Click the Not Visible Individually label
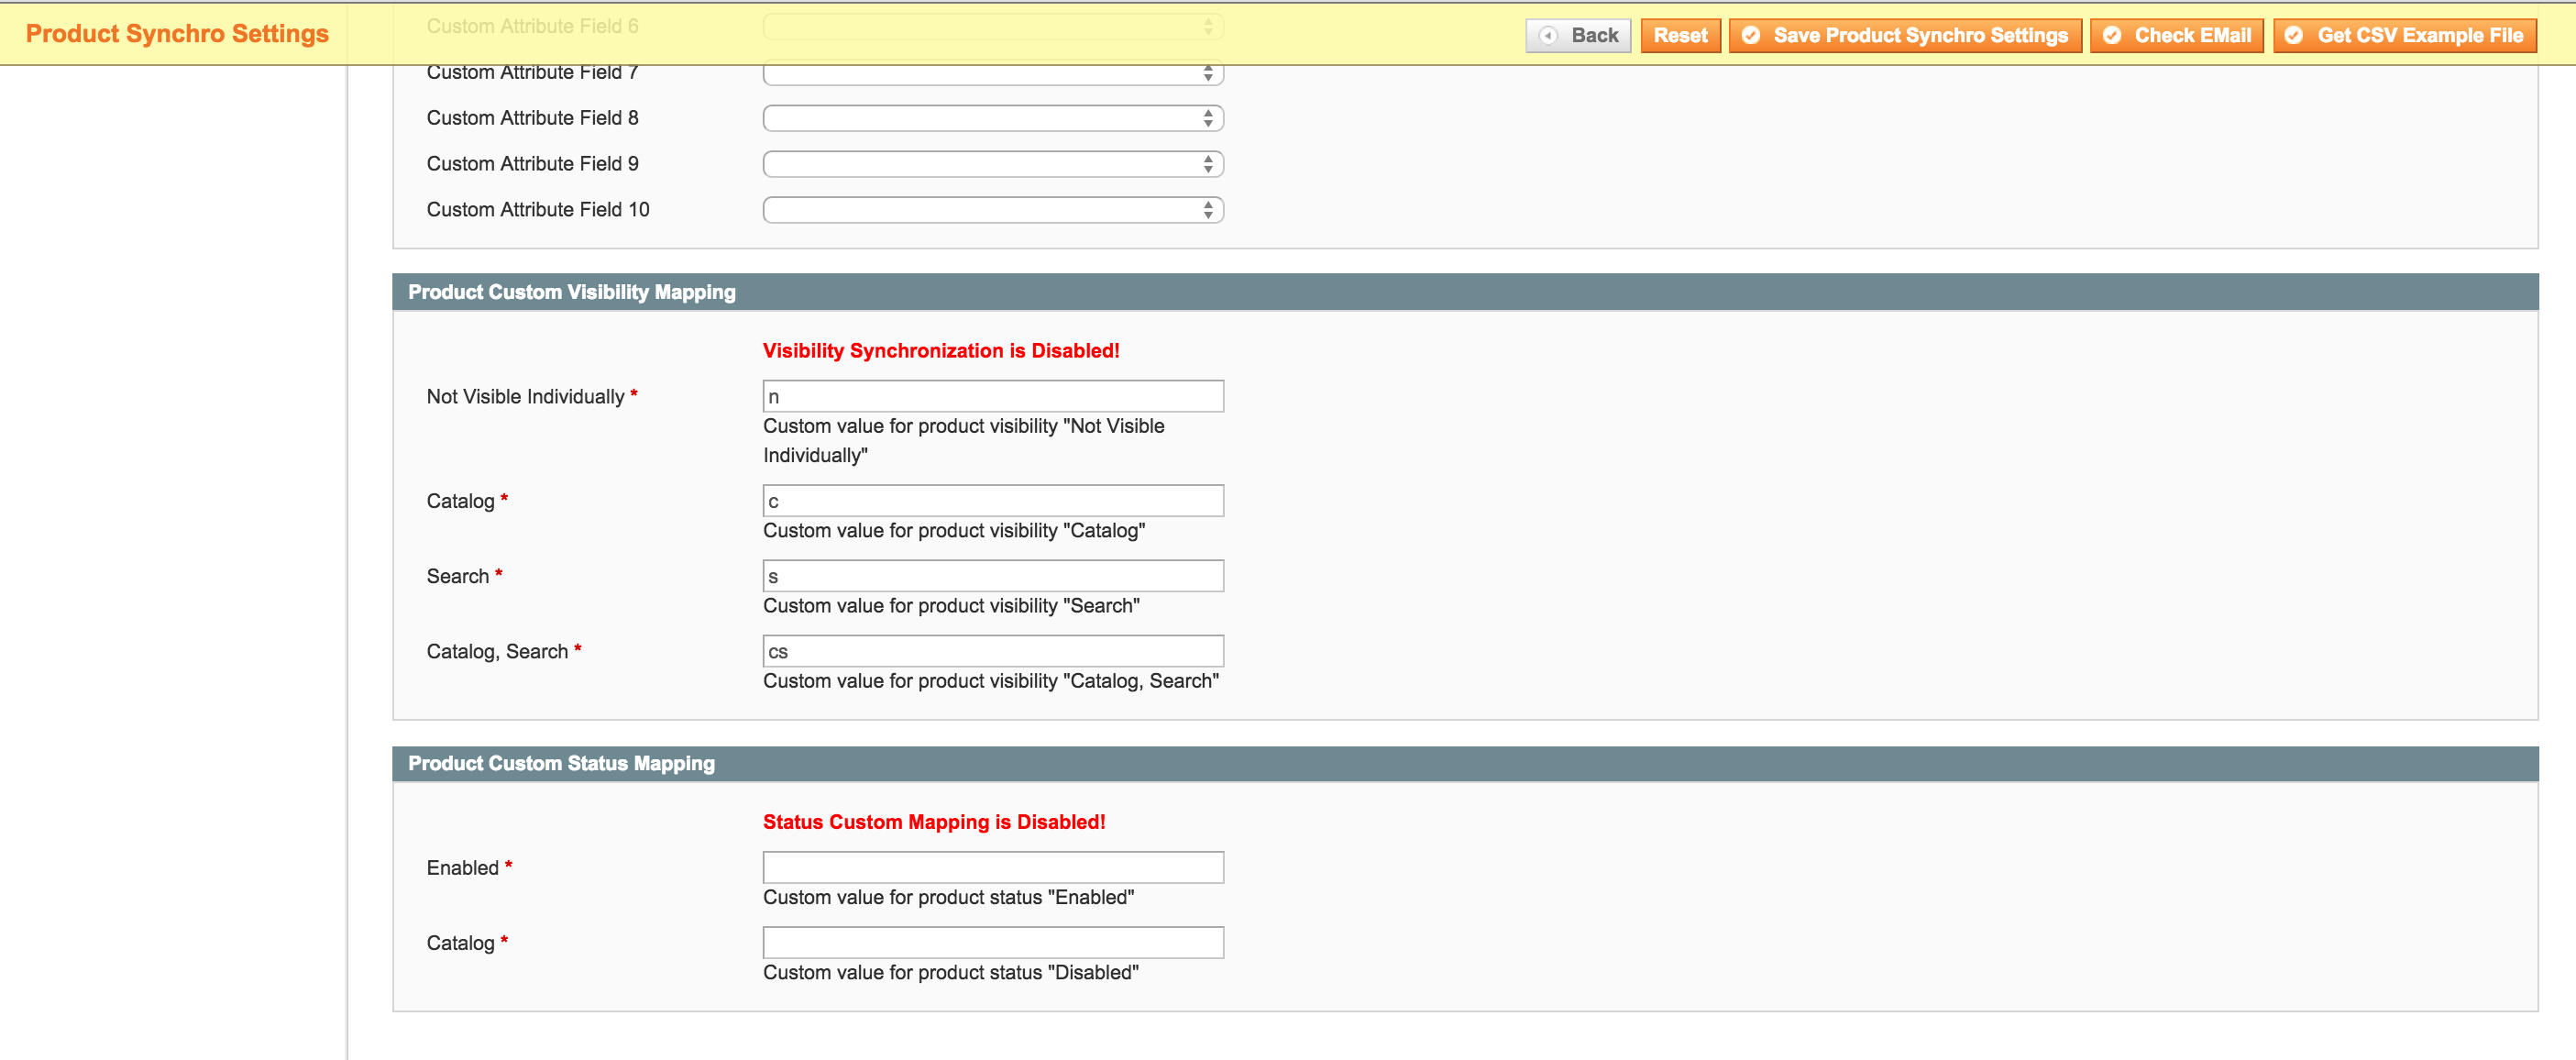Screen dimensions: 2576x1060 (526, 397)
